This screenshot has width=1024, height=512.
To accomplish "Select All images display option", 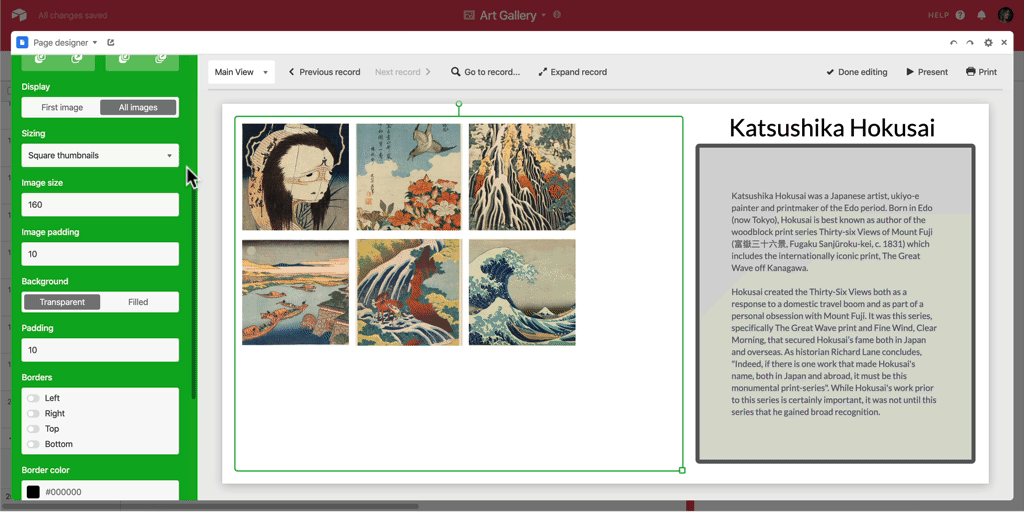I will point(138,107).
